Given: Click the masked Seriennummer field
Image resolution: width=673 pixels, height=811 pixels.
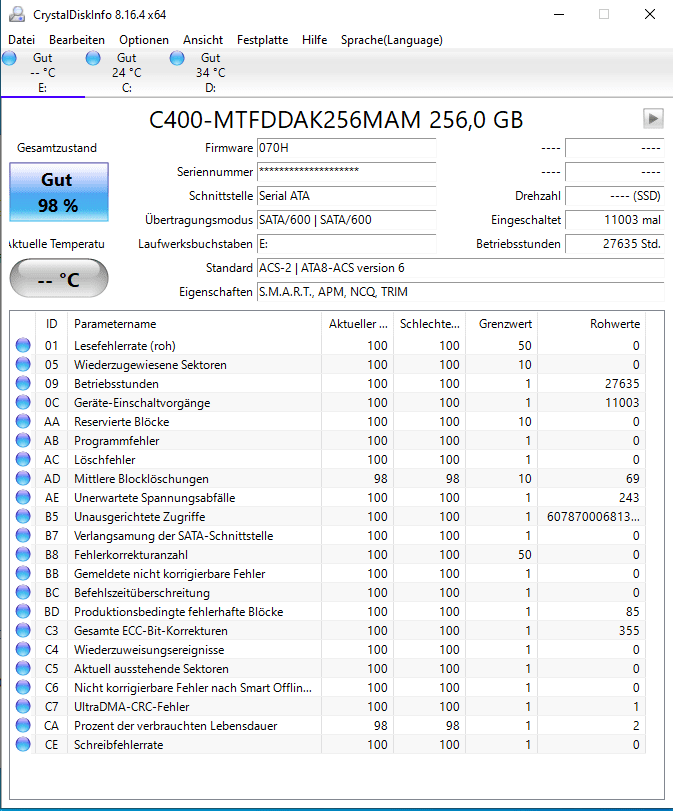Looking at the screenshot, I should point(347,172).
